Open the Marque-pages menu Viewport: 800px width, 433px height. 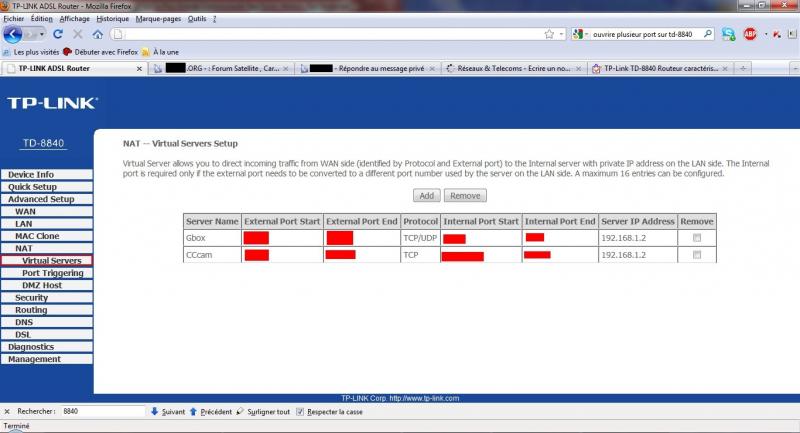pyautogui.click(x=158, y=19)
